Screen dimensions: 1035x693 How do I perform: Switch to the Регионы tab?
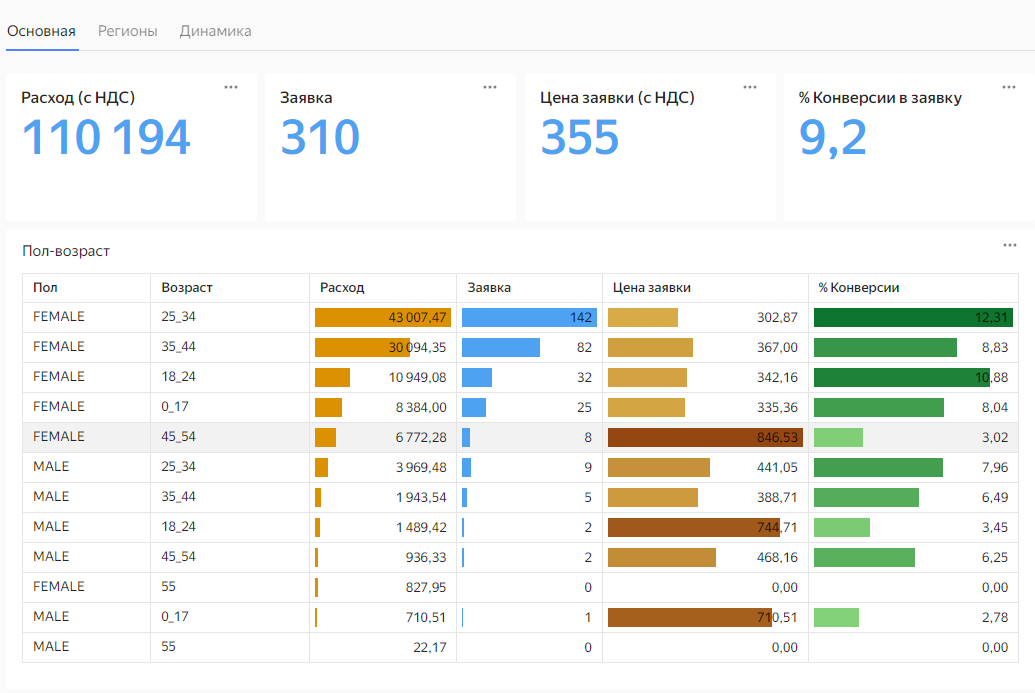128,31
